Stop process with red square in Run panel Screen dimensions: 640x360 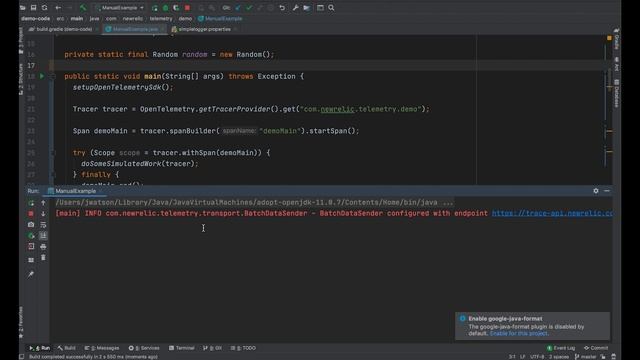pyautogui.click(x=31, y=214)
